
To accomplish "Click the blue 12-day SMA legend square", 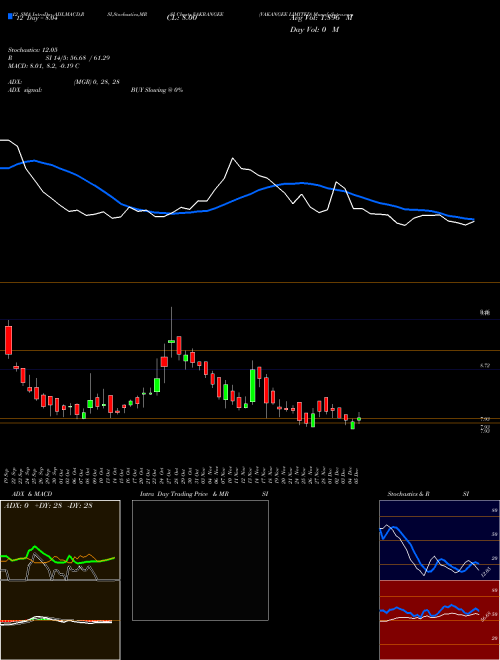I will click(10, 17).
